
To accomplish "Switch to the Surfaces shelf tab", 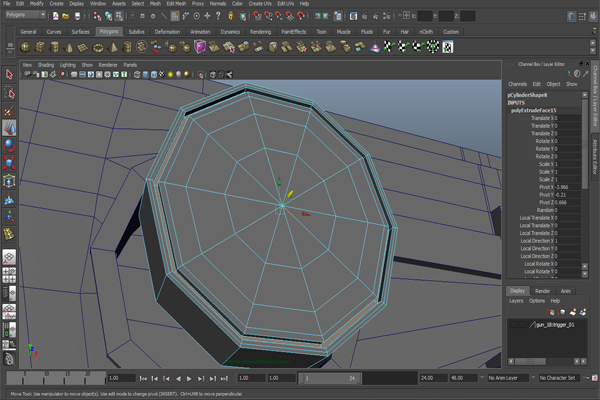I will pos(80,32).
